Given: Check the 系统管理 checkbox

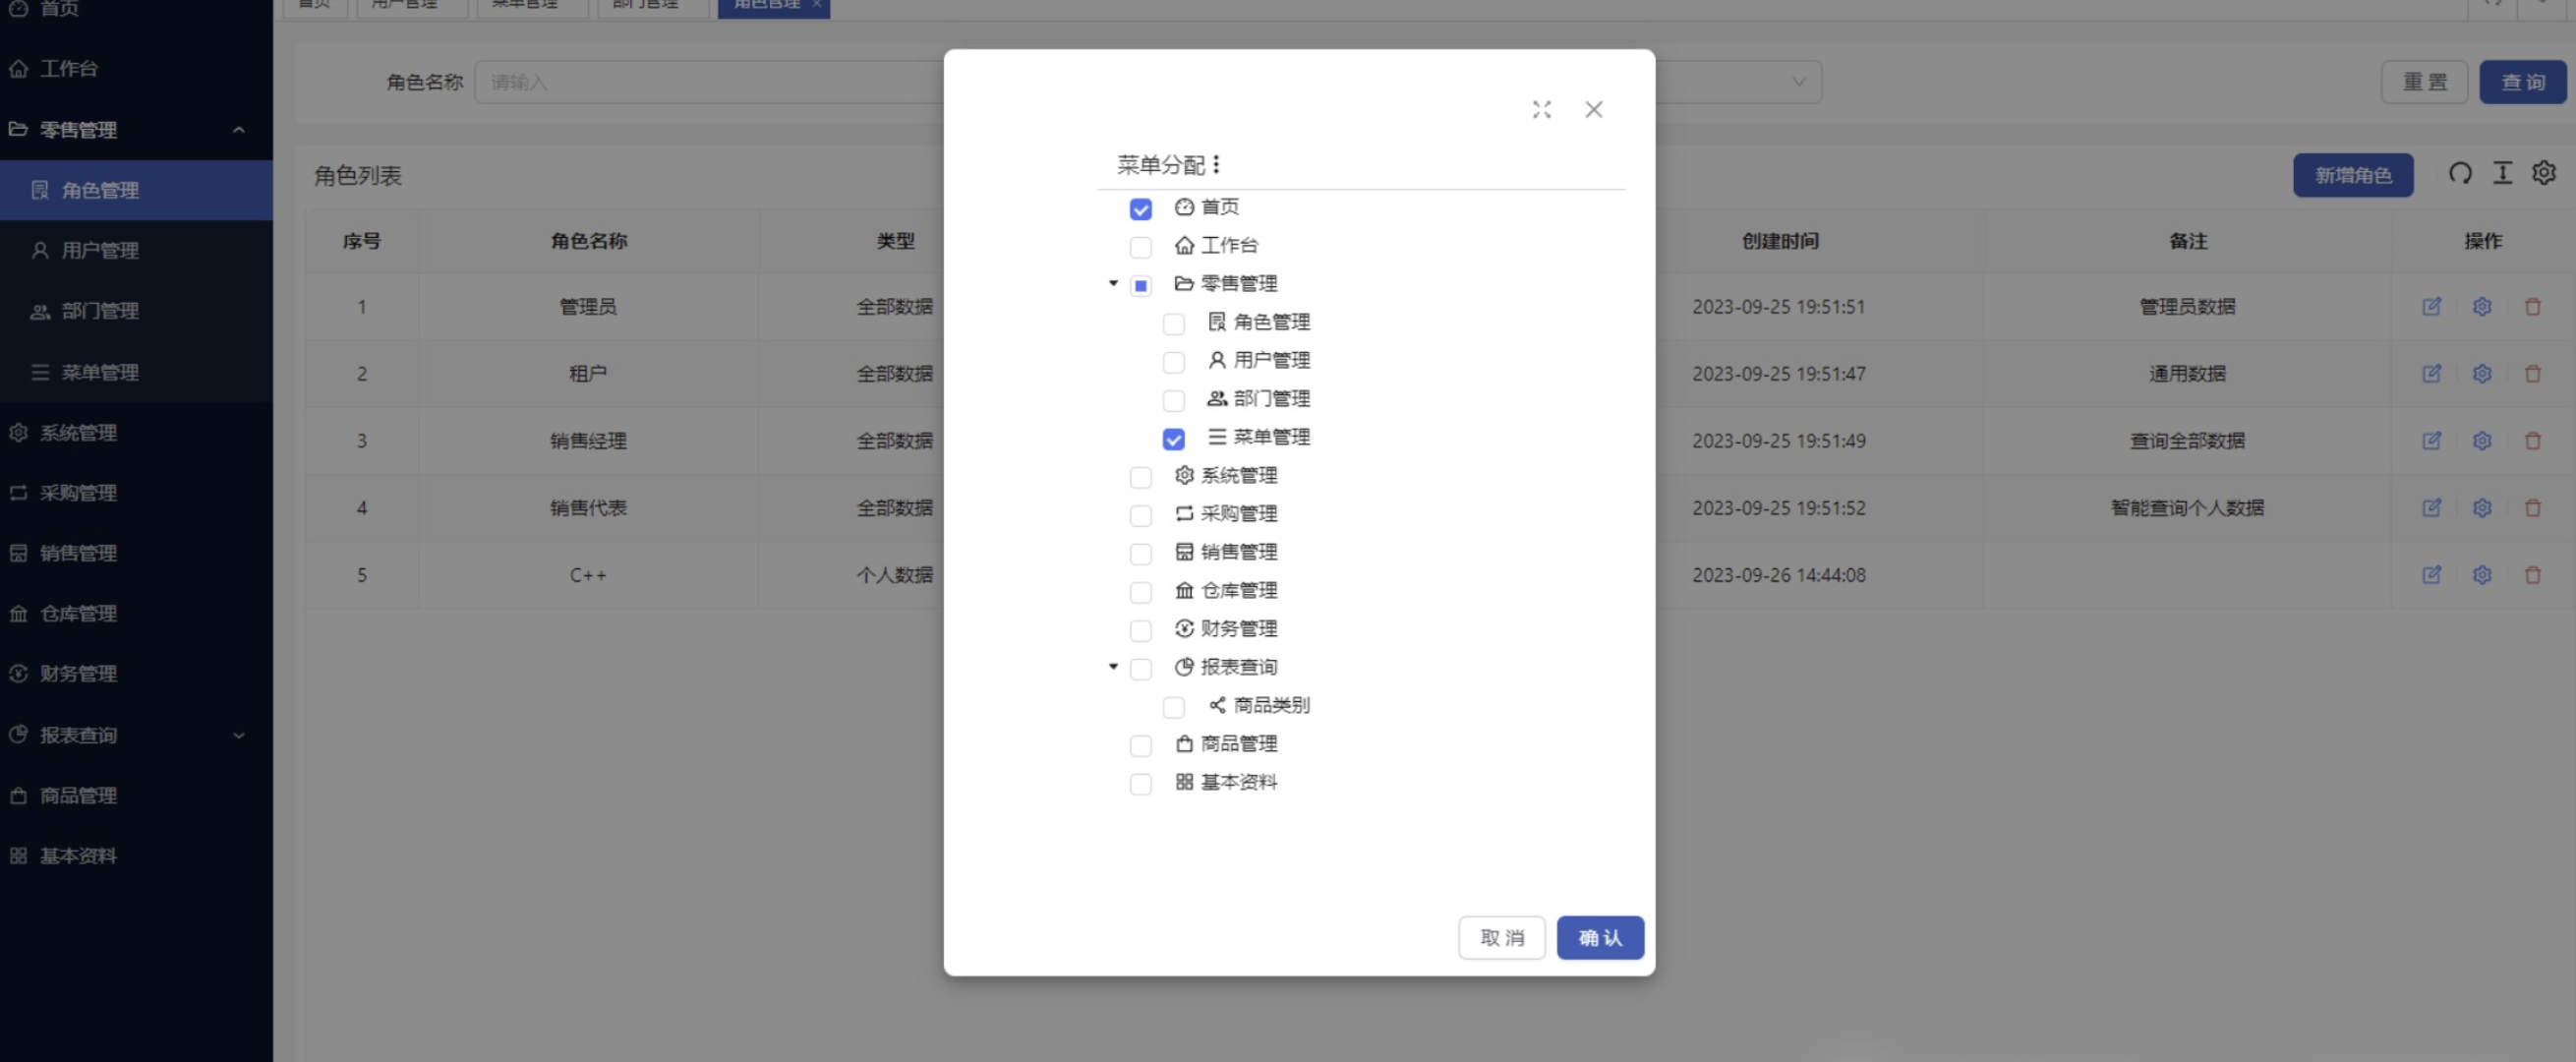Looking at the screenshot, I should pyautogui.click(x=1140, y=477).
